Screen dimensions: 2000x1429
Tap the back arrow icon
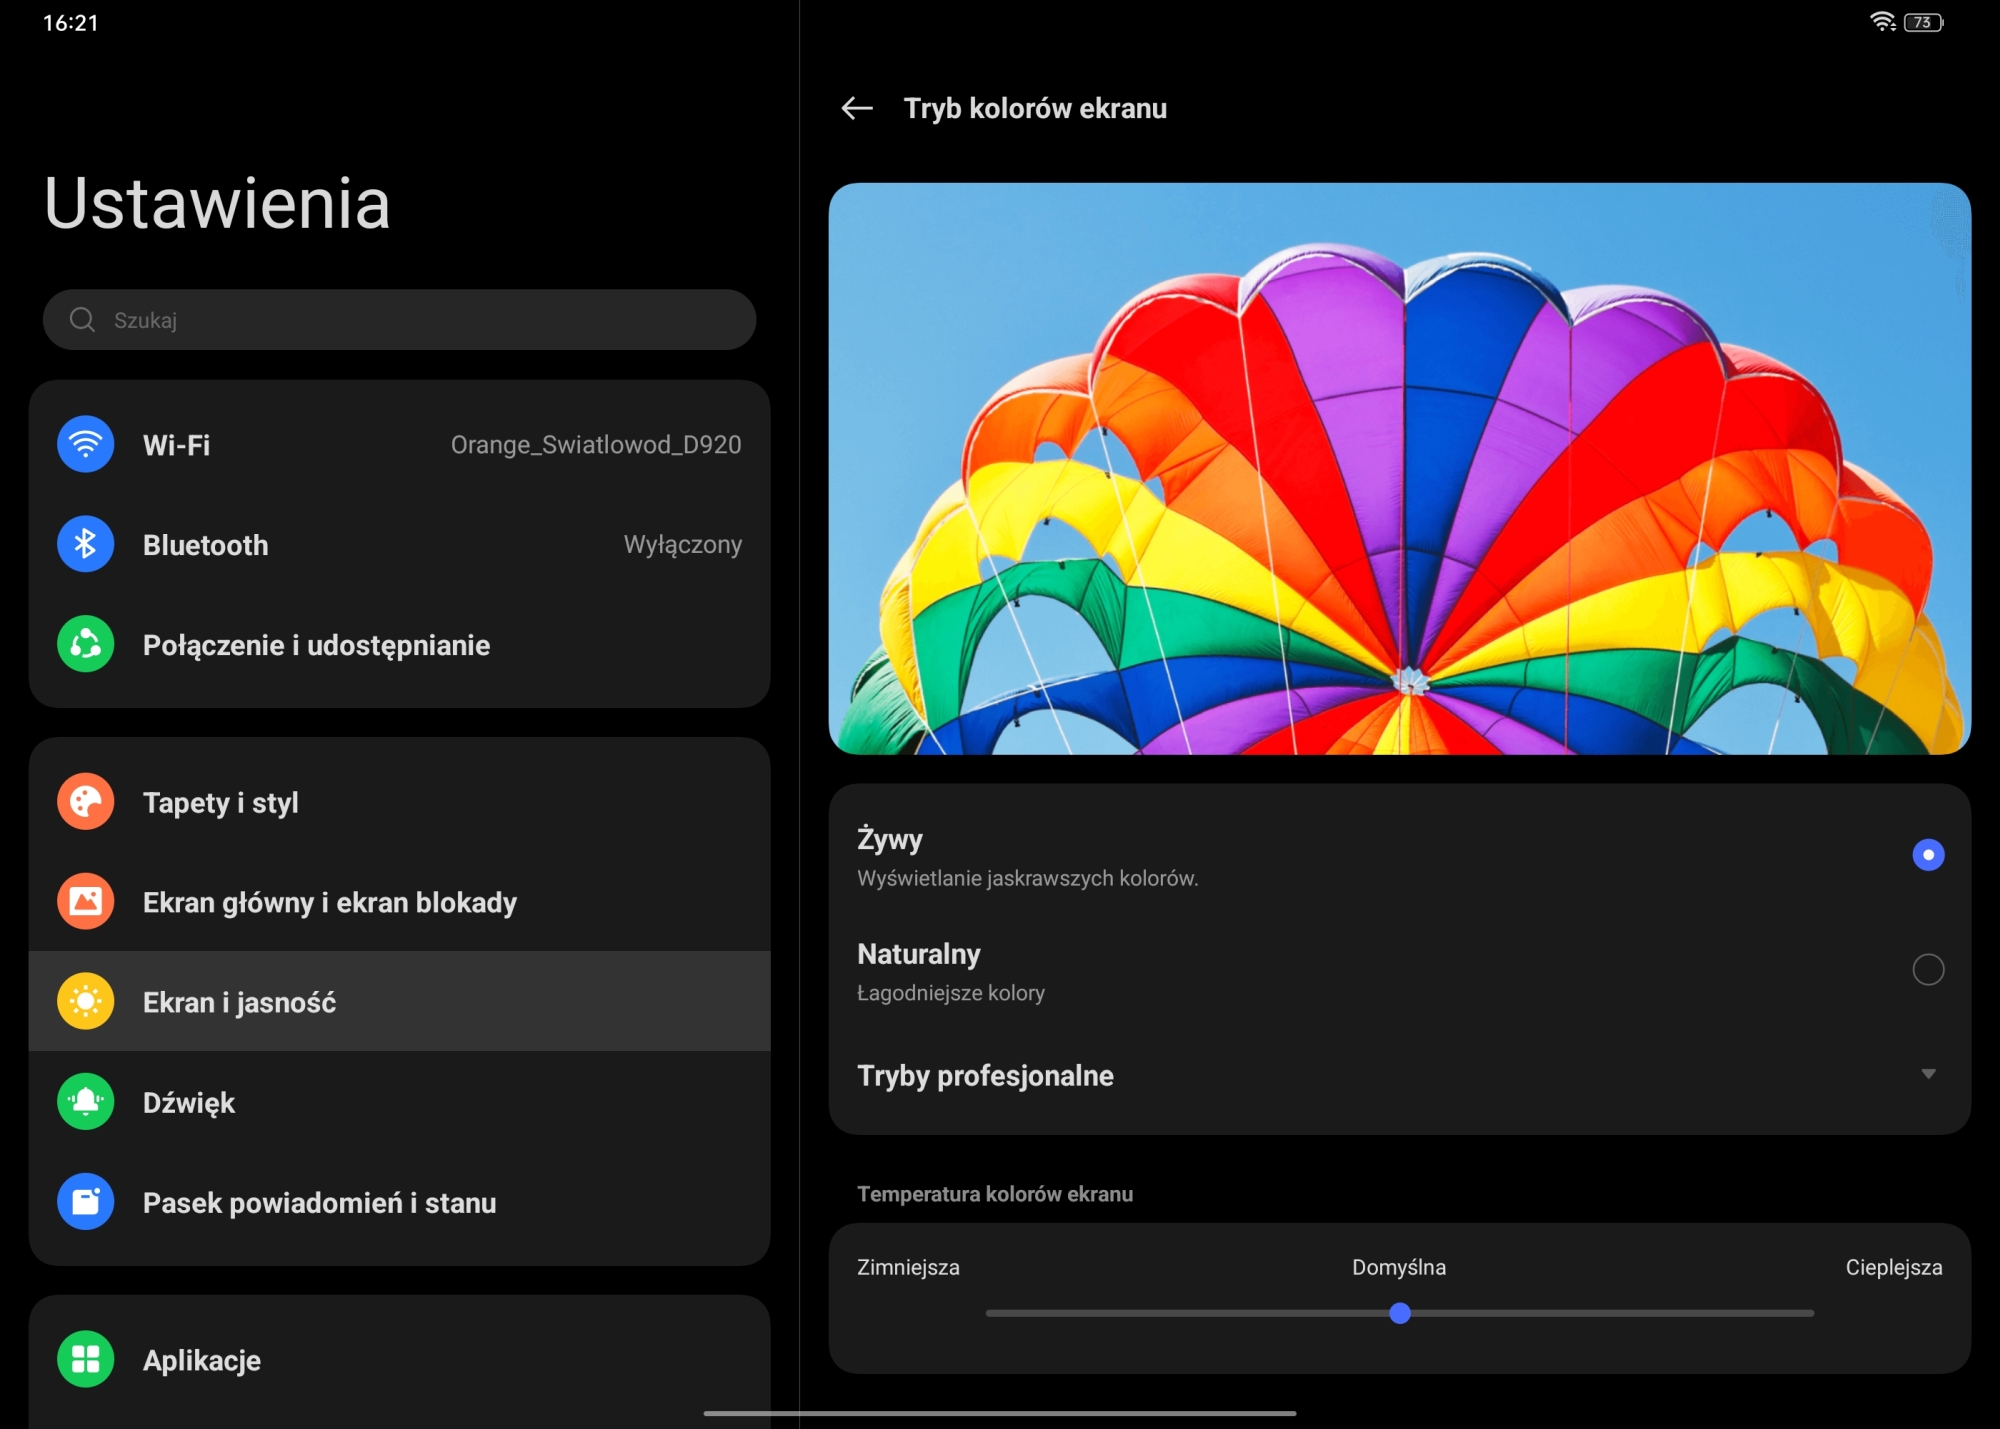coord(857,108)
